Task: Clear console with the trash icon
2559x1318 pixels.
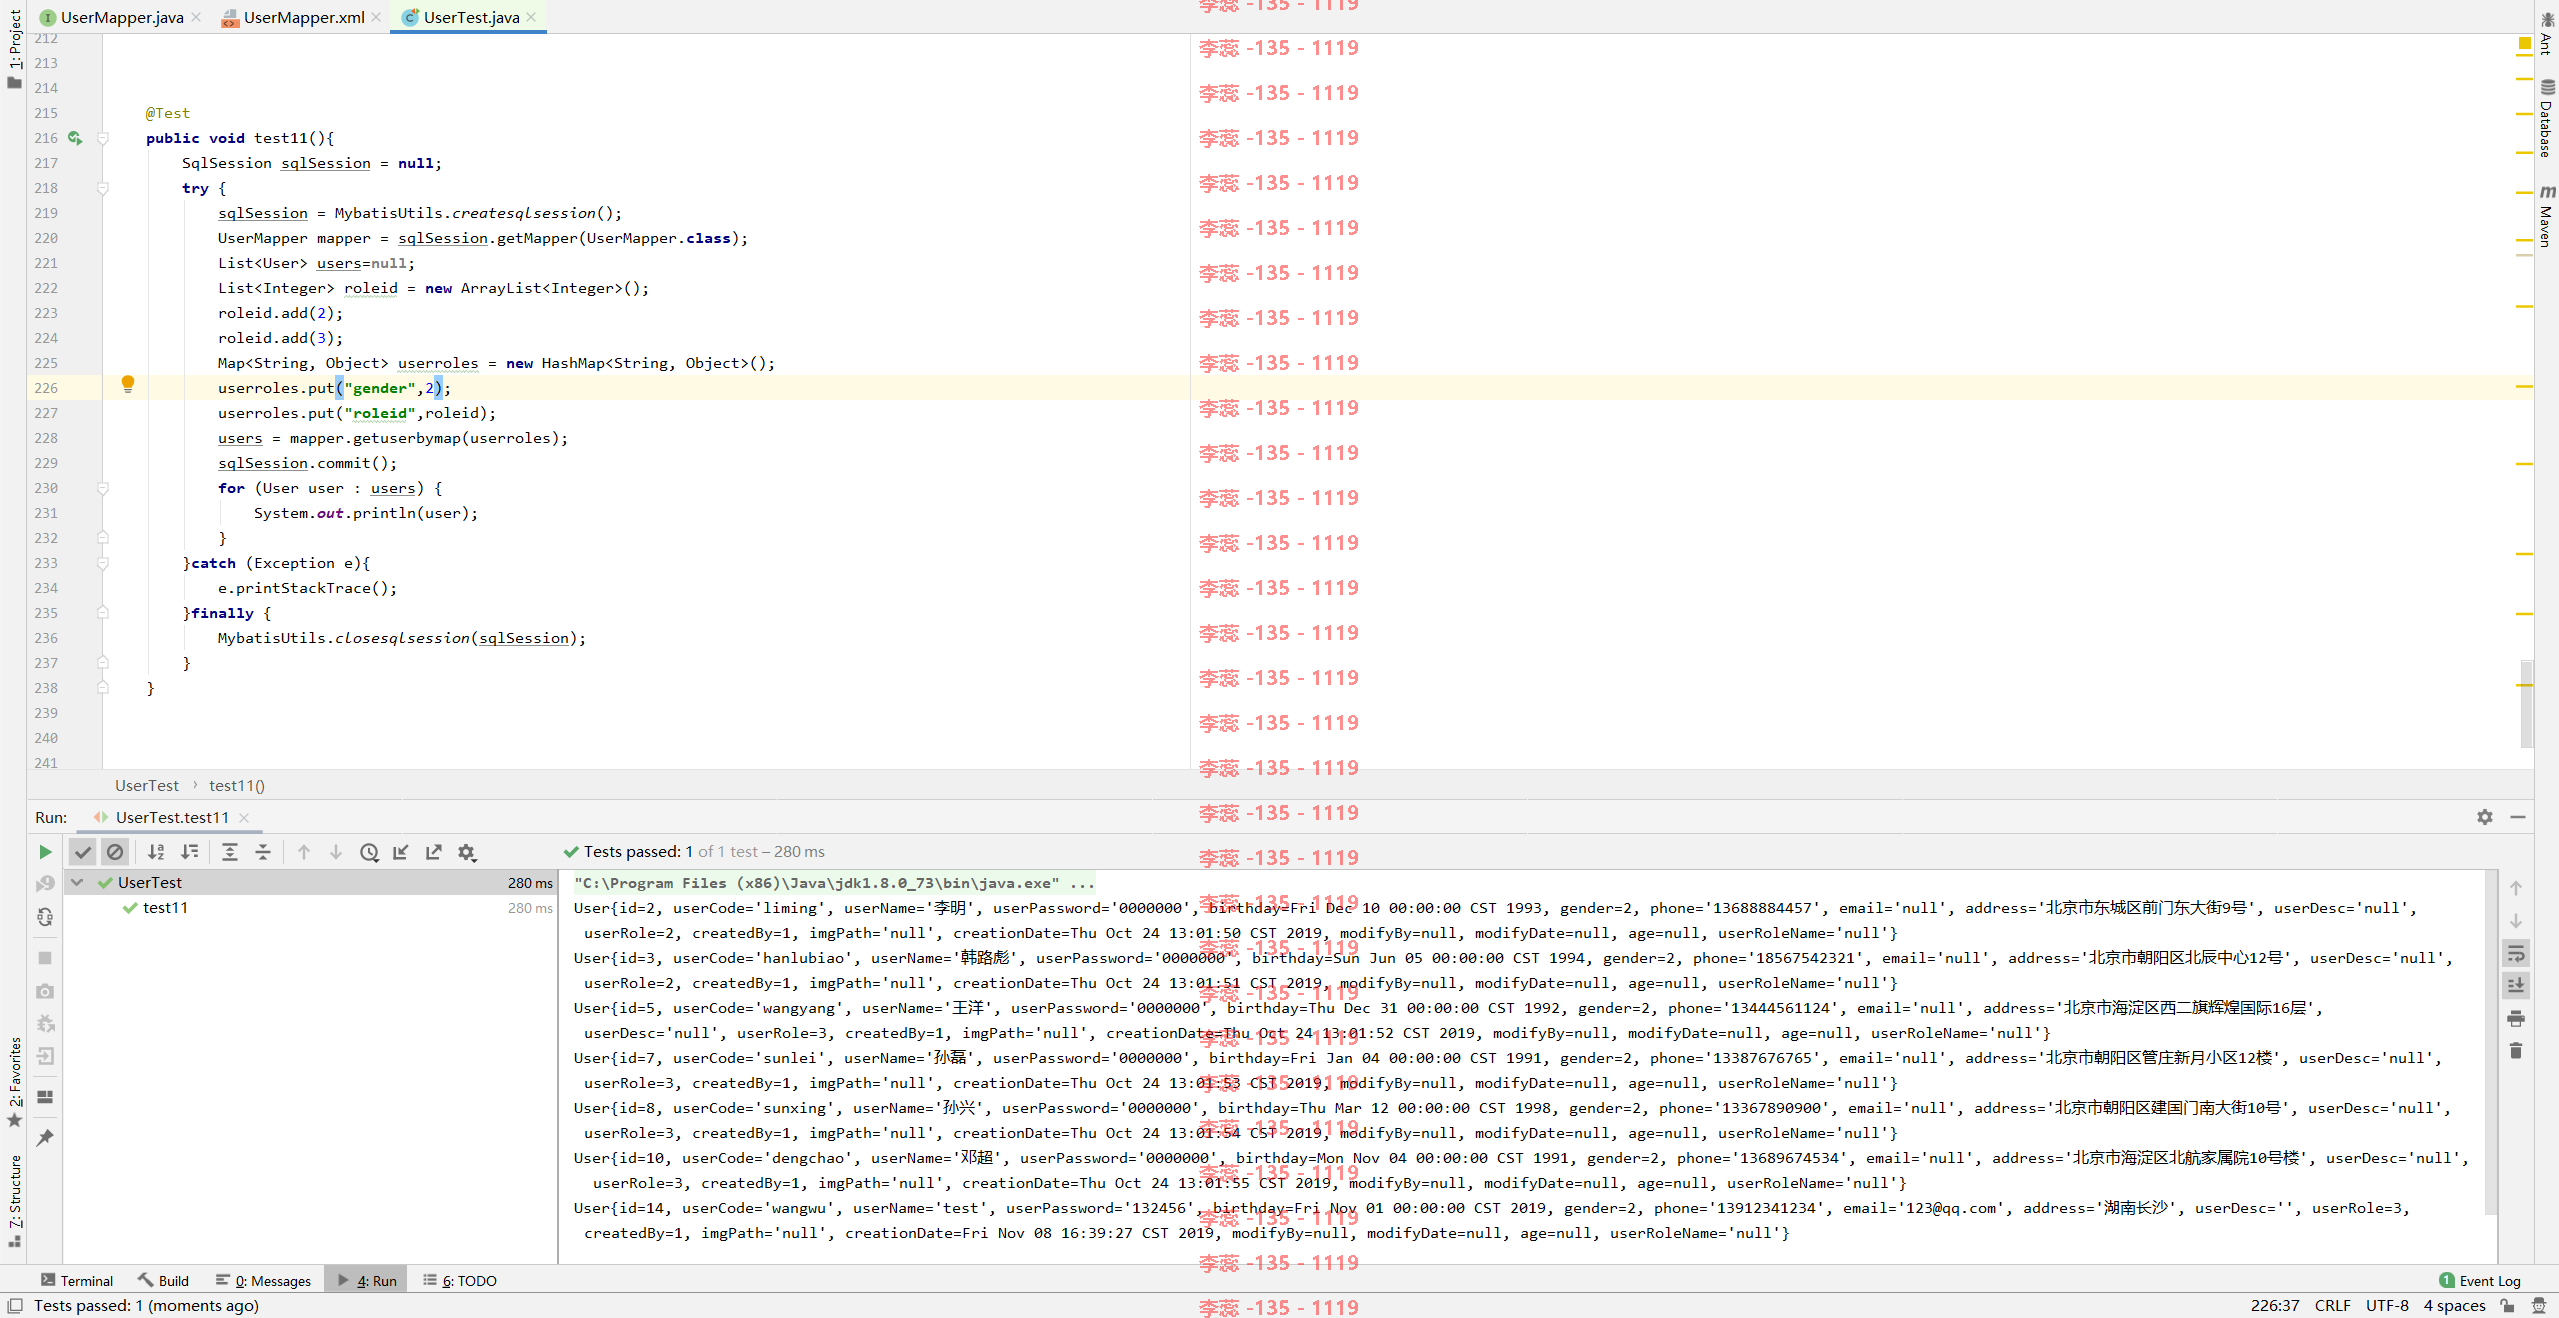Action: pyautogui.click(x=2516, y=1050)
